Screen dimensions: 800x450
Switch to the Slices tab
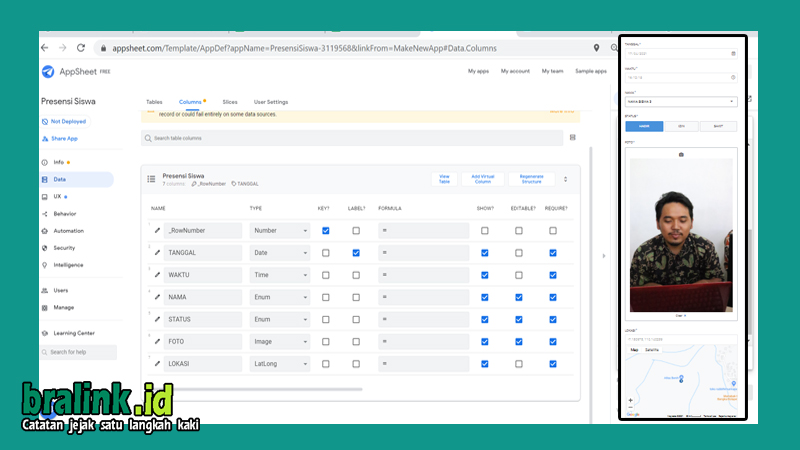coord(230,102)
